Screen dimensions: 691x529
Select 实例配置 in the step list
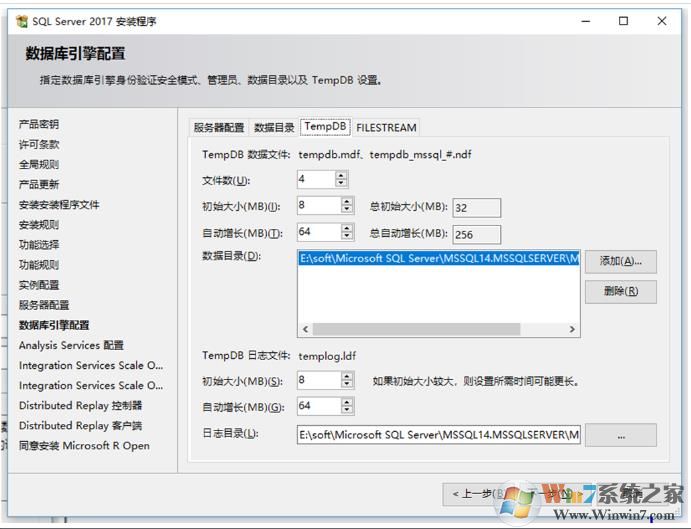39,285
